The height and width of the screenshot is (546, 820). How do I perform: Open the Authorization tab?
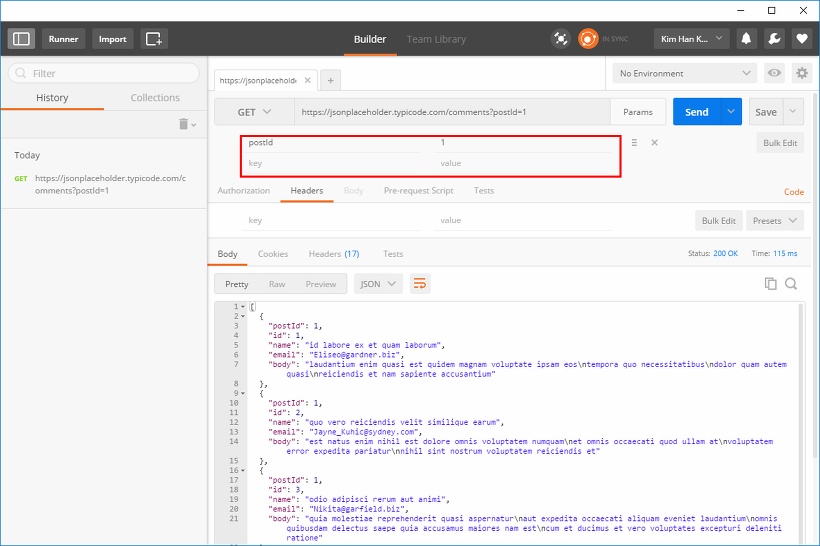[x=244, y=191]
